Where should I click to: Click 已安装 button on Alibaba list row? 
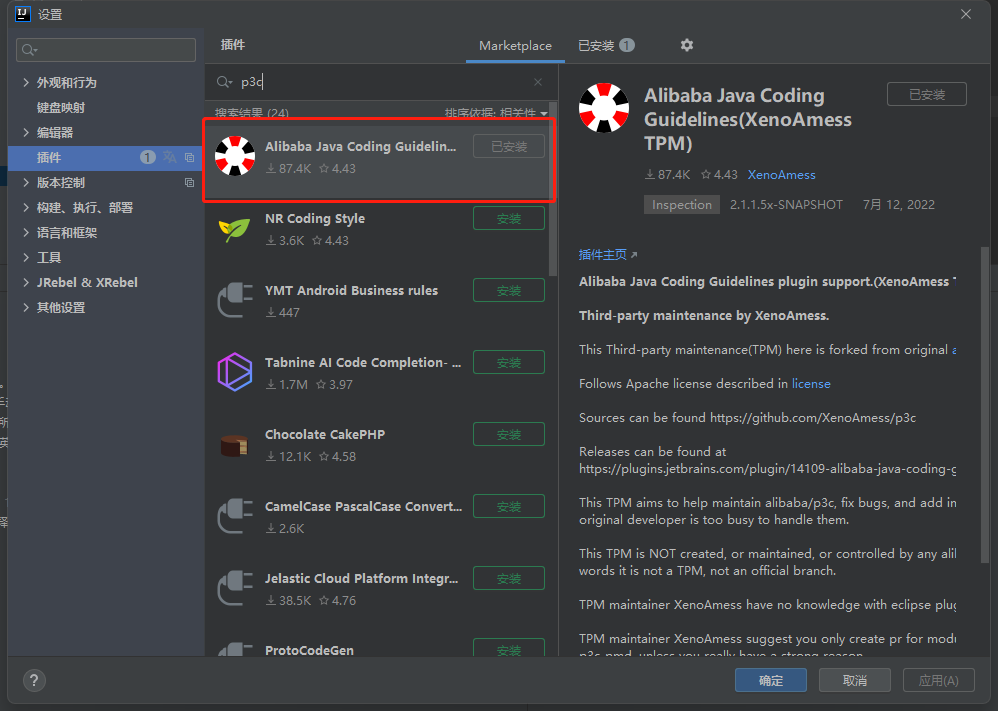(x=509, y=146)
